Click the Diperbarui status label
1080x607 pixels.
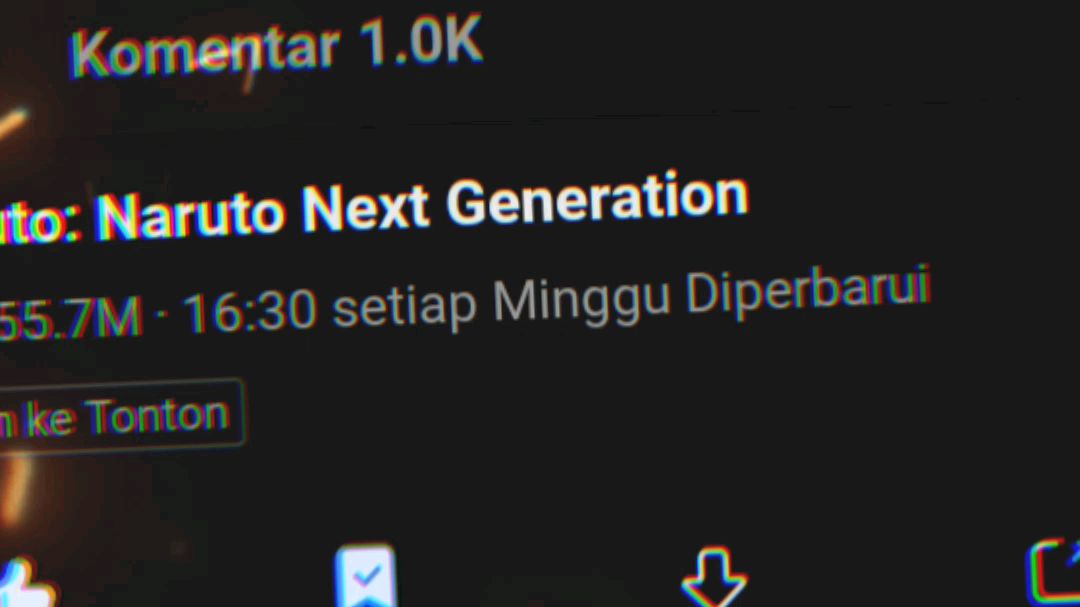[x=809, y=291]
